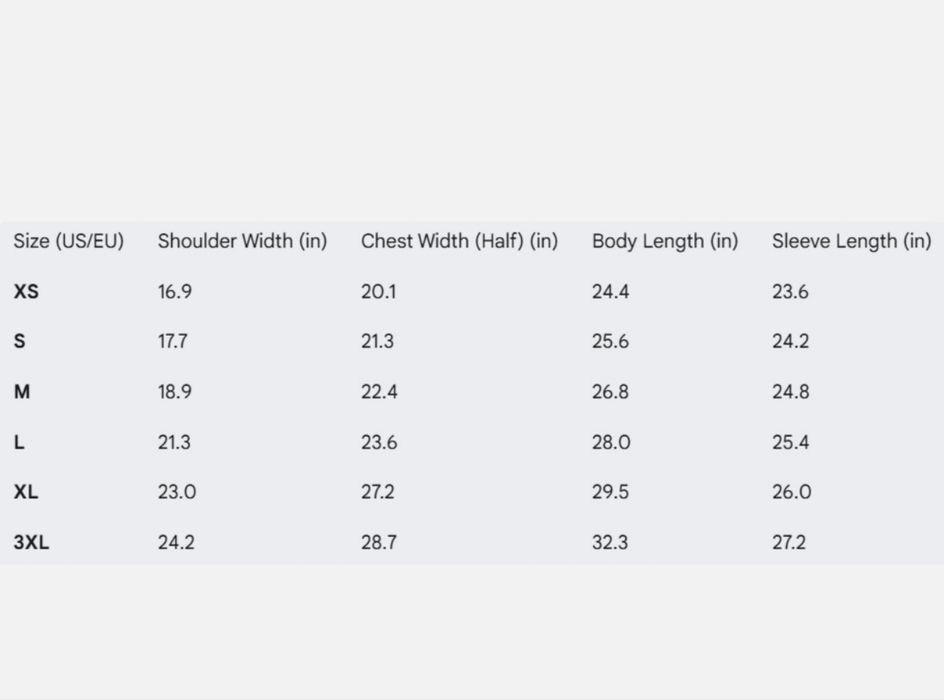
Task: Select the Shoulder Width (in) header
Action: pos(242,241)
